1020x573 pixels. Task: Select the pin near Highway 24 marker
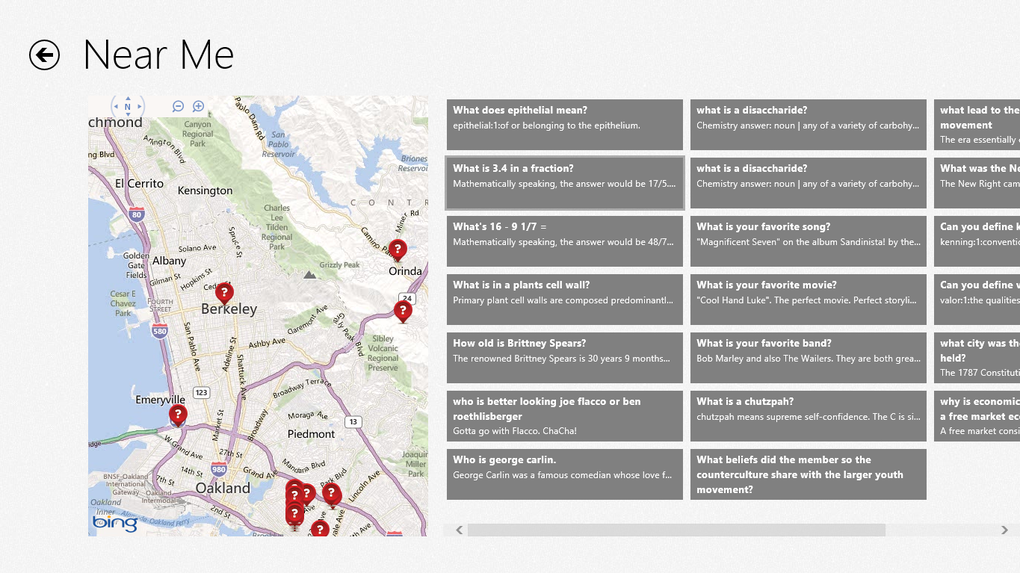(x=403, y=312)
